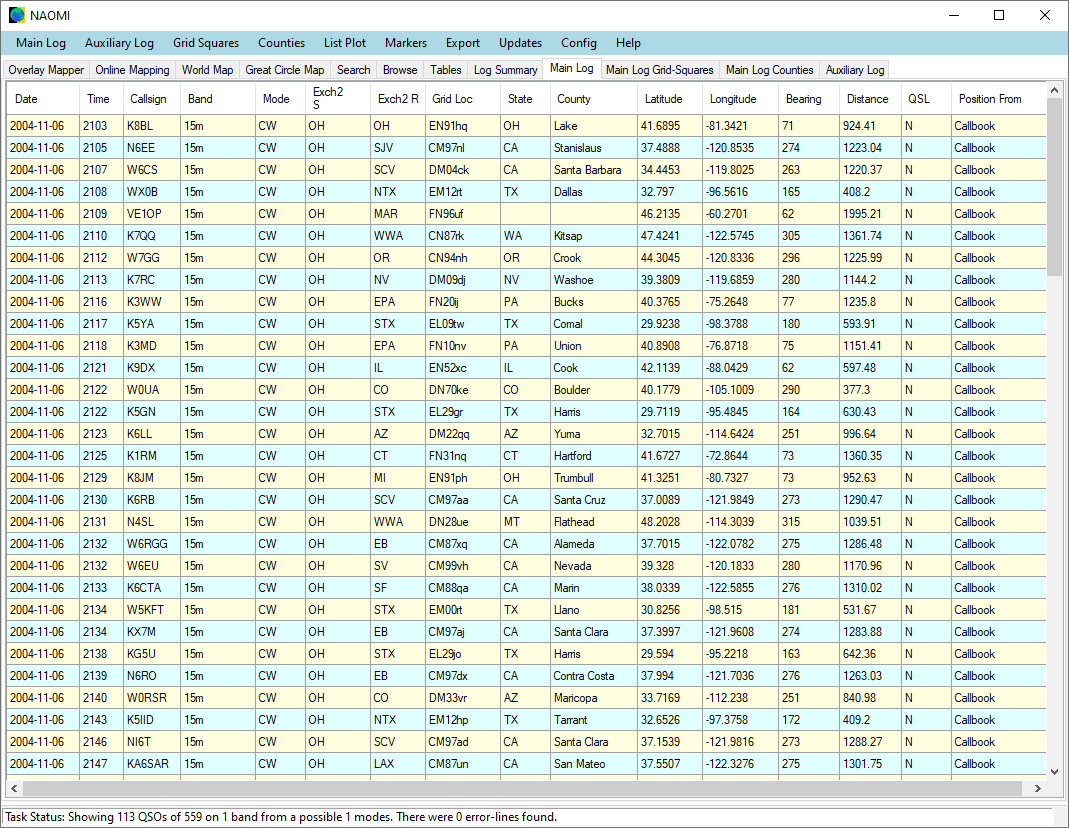Click the State column header

526,99
